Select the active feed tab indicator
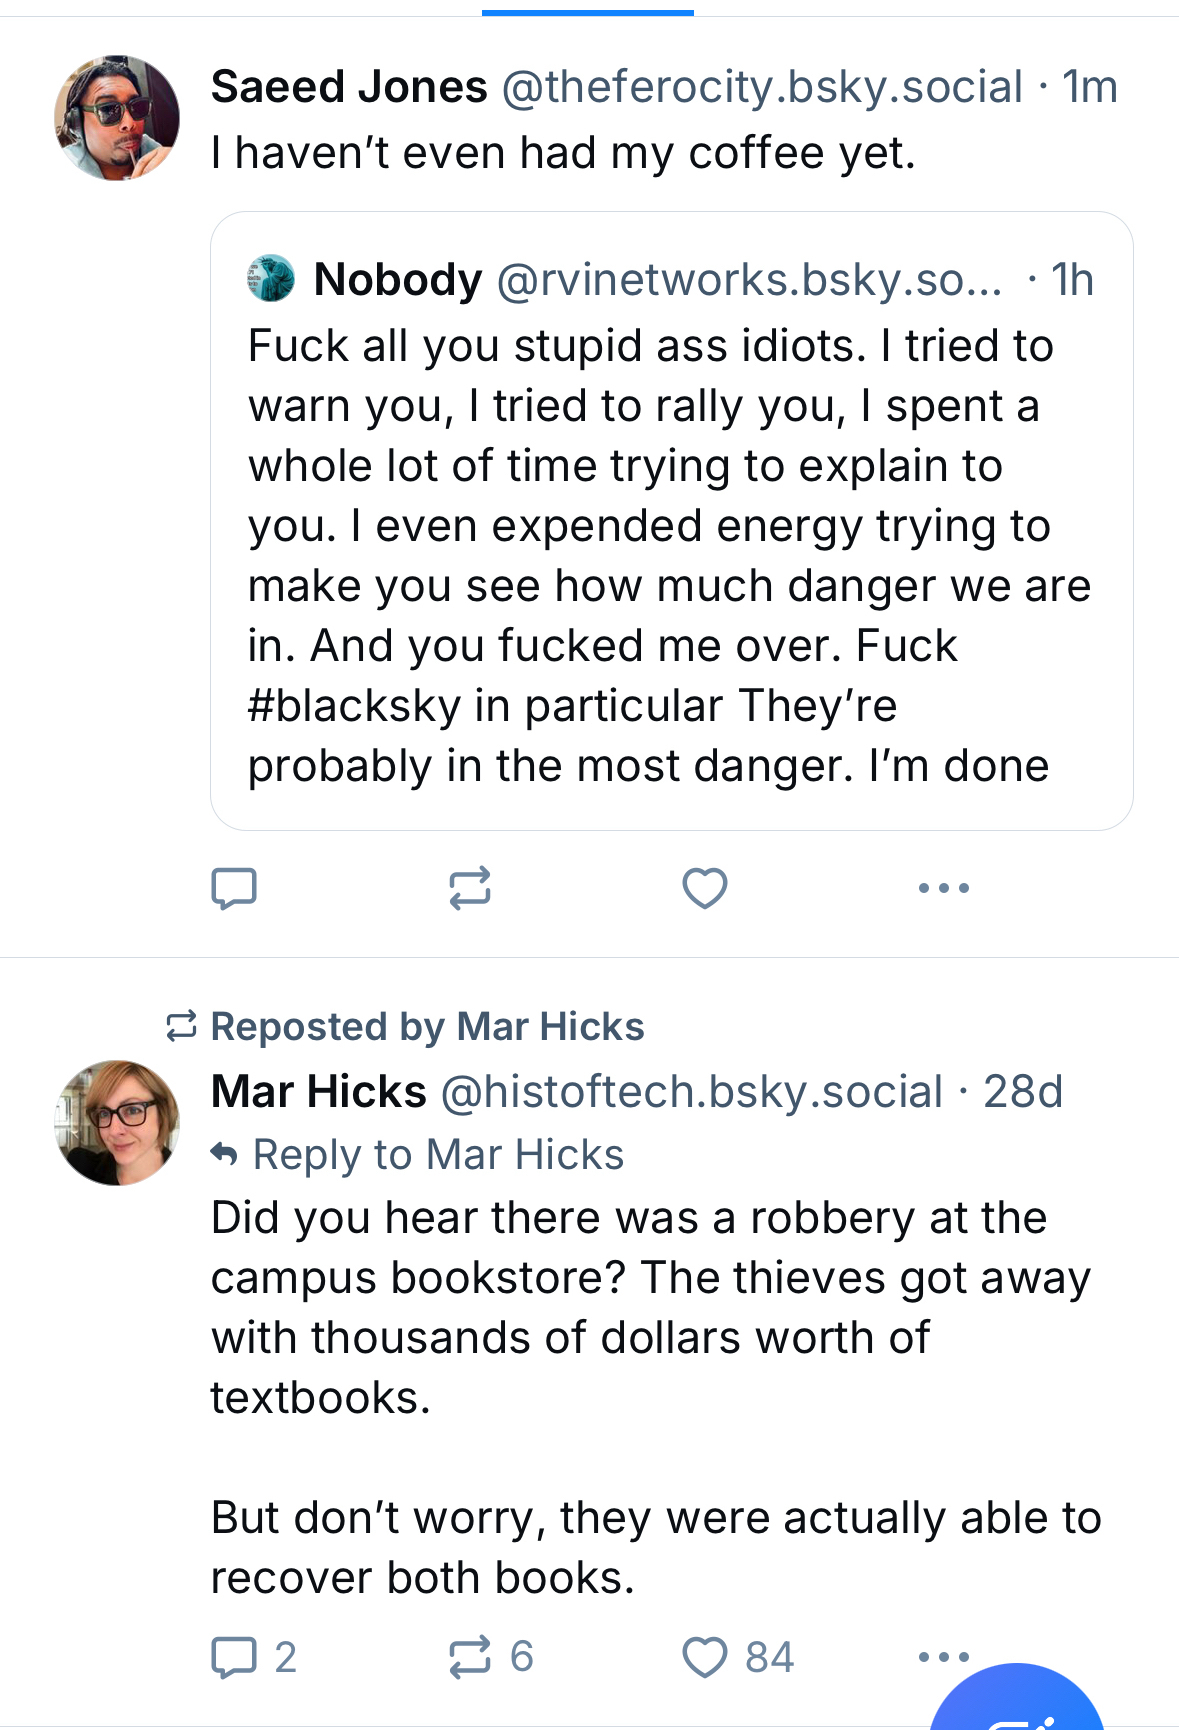The width and height of the screenshot is (1179, 1730). tap(588, 12)
